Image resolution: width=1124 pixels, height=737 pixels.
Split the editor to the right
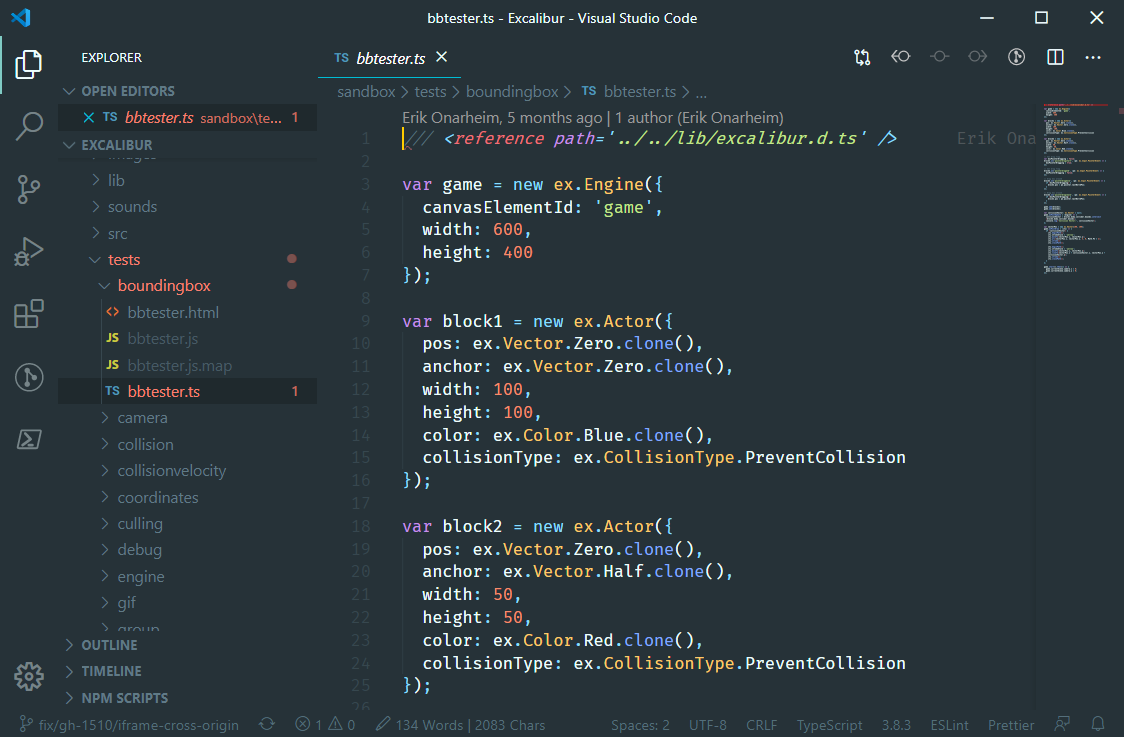(1055, 57)
